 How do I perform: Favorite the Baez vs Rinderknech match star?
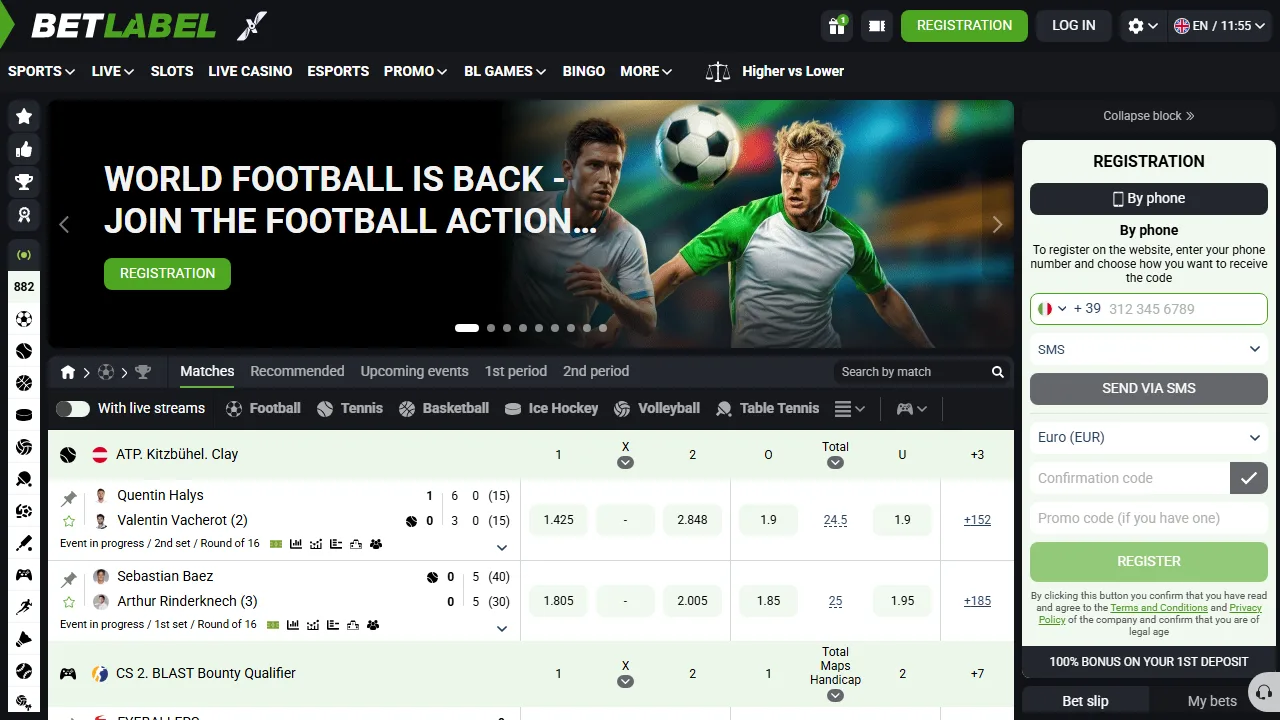[x=69, y=602]
